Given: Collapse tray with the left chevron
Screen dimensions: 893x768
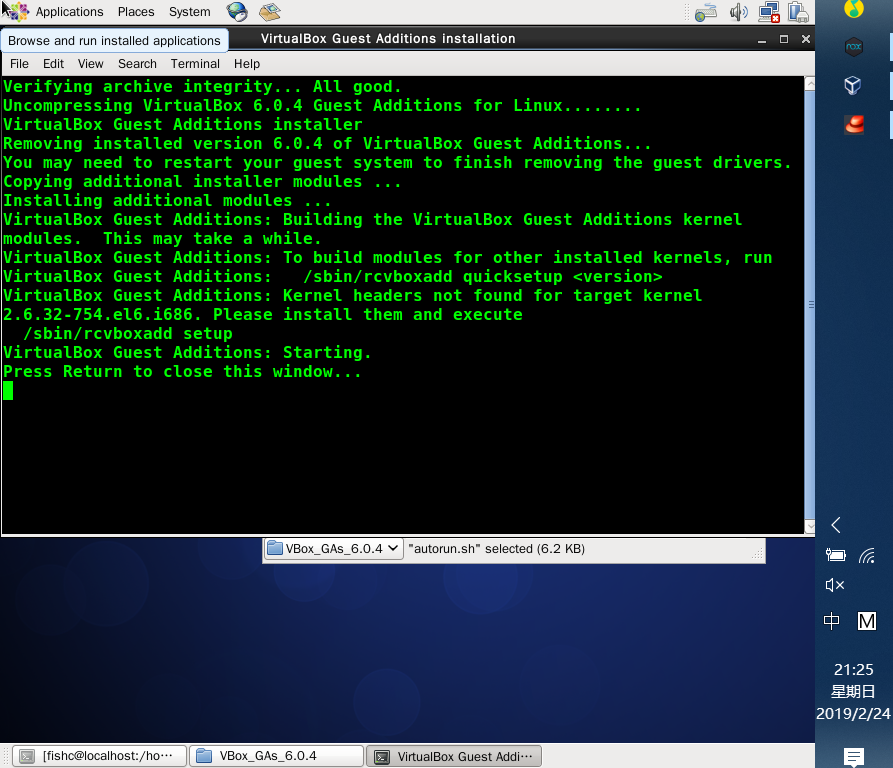Looking at the screenshot, I should click(x=835, y=525).
